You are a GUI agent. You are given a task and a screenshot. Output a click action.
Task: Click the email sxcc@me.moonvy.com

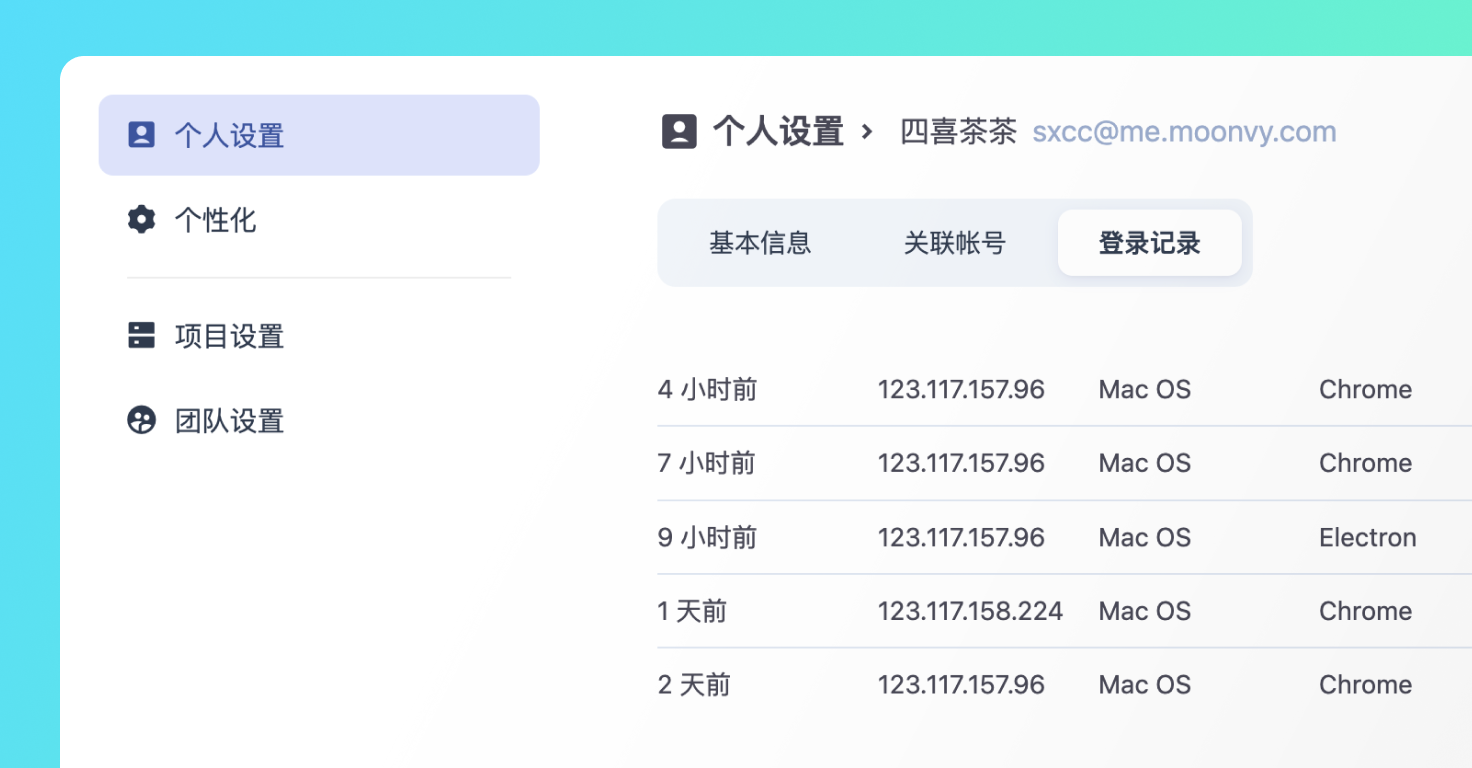[1184, 131]
